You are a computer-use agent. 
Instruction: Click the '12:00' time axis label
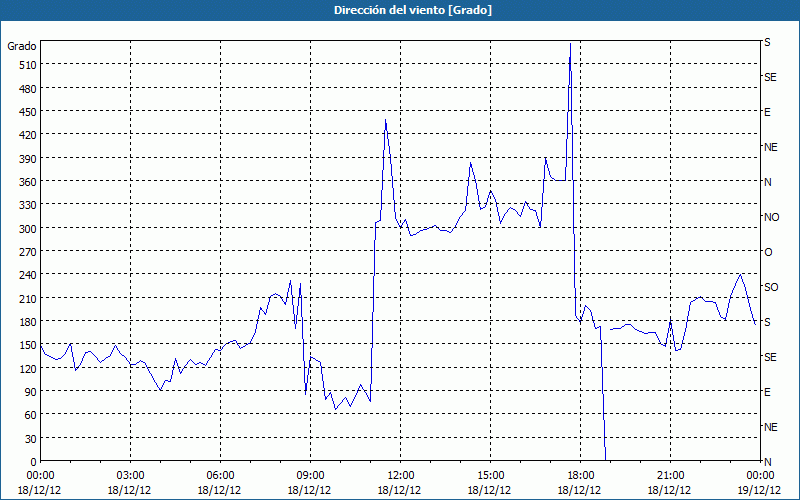[401, 476]
